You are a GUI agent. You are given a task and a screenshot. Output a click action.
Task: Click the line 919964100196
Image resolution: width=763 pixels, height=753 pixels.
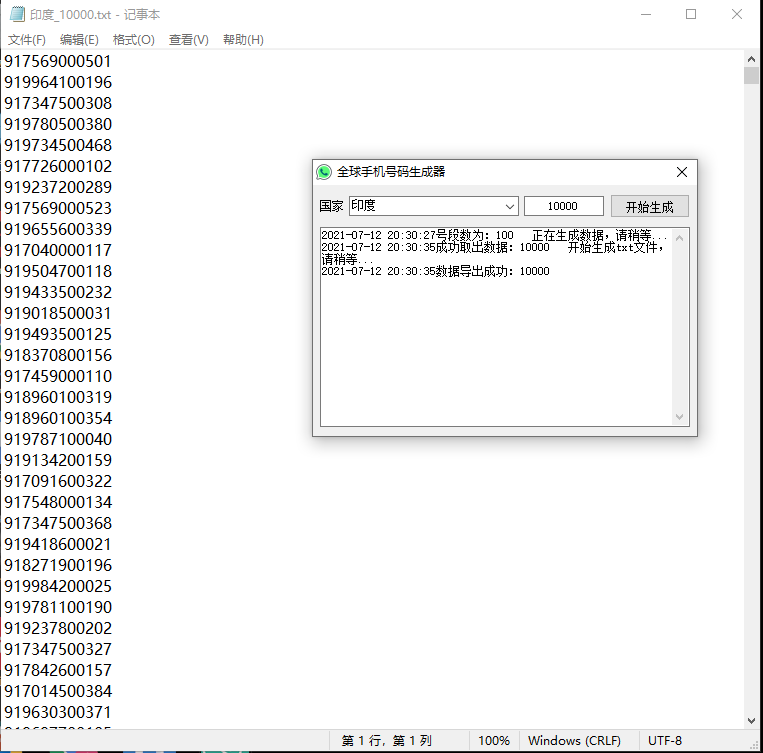(58, 82)
